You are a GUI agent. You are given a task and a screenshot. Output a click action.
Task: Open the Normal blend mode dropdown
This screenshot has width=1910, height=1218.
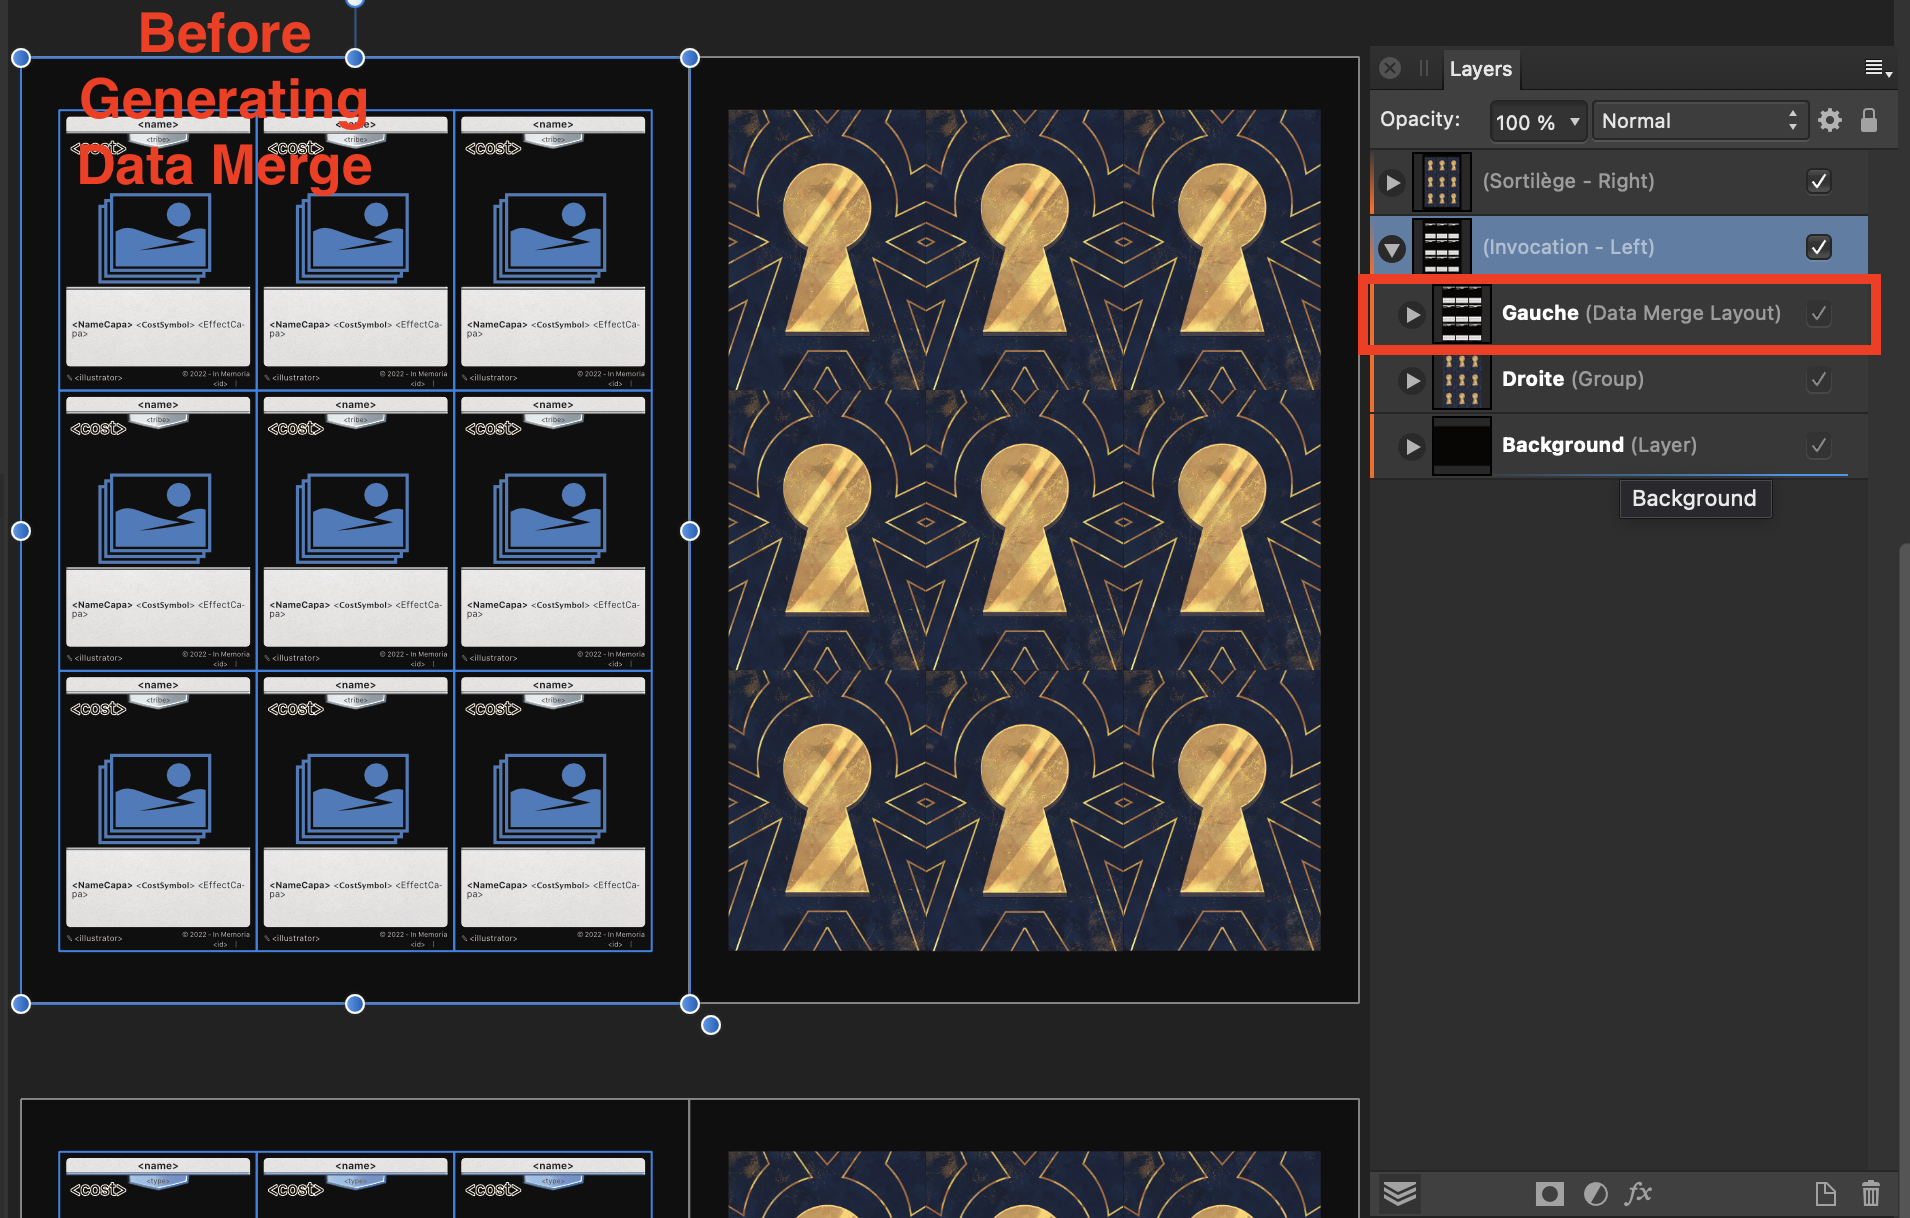click(x=1699, y=121)
